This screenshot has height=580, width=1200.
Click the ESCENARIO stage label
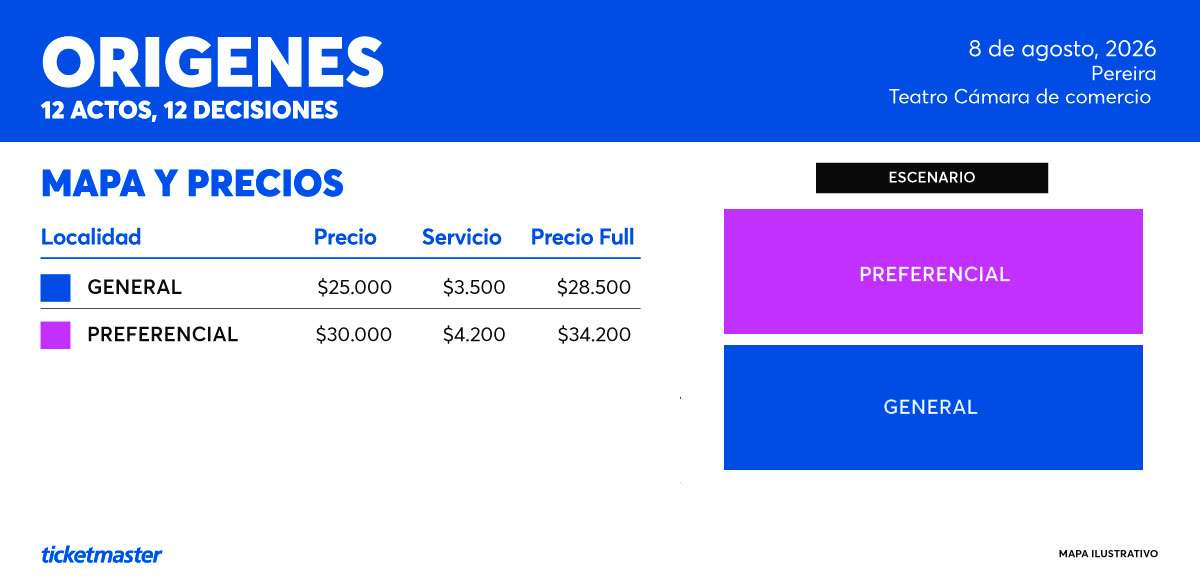click(932, 178)
